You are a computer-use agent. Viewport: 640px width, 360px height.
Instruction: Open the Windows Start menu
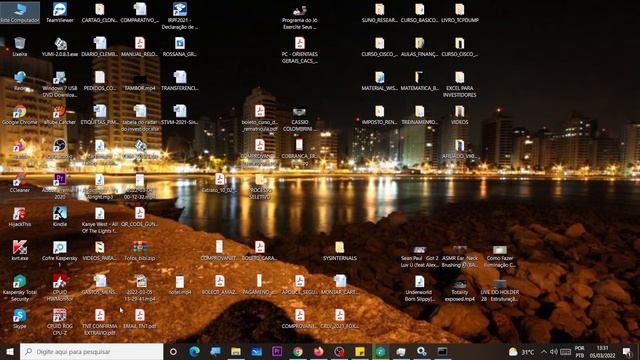pos(10,351)
